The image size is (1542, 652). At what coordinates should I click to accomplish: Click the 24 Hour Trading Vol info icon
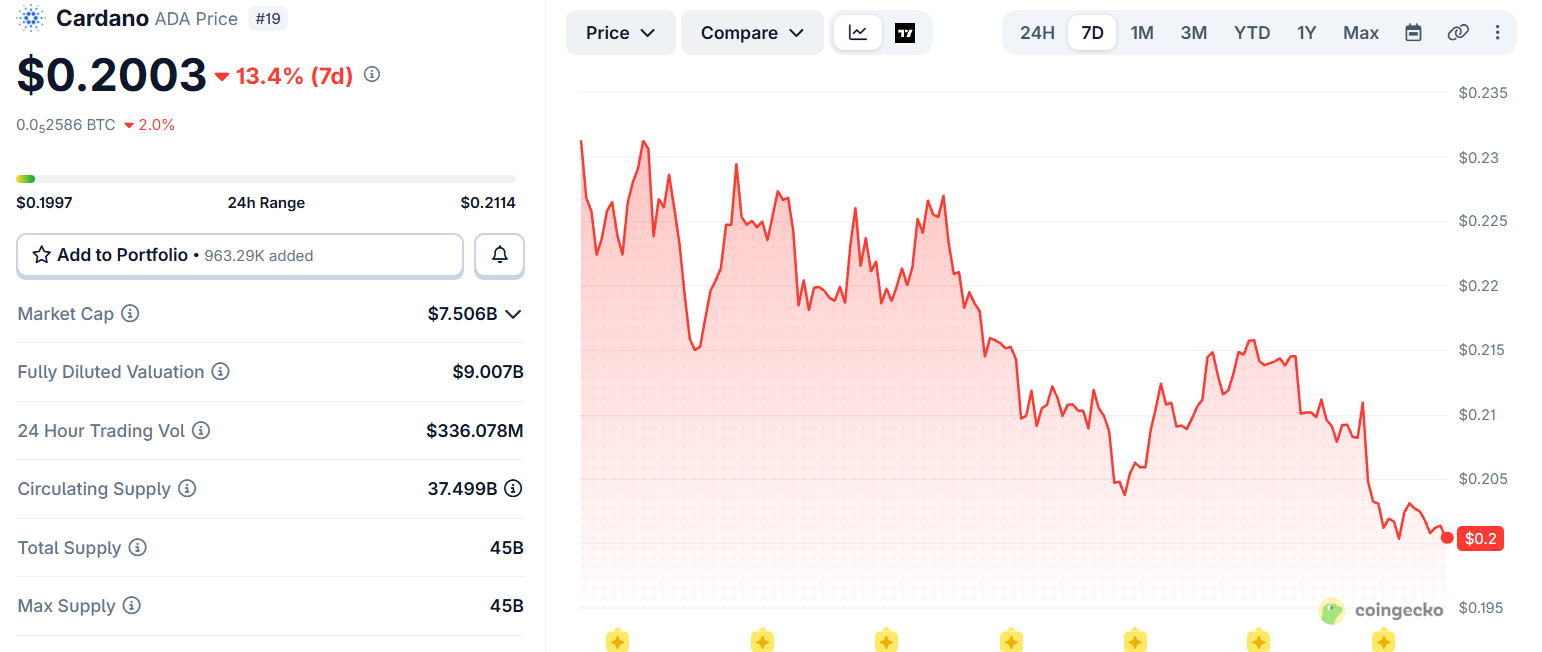[201, 431]
